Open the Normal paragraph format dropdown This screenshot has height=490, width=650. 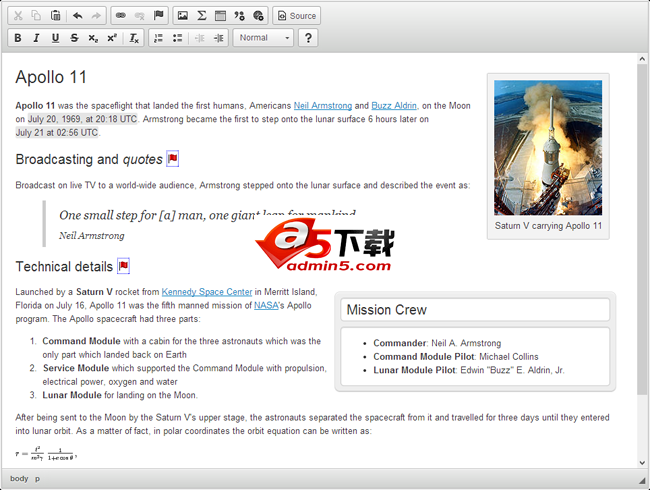[x=263, y=38]
